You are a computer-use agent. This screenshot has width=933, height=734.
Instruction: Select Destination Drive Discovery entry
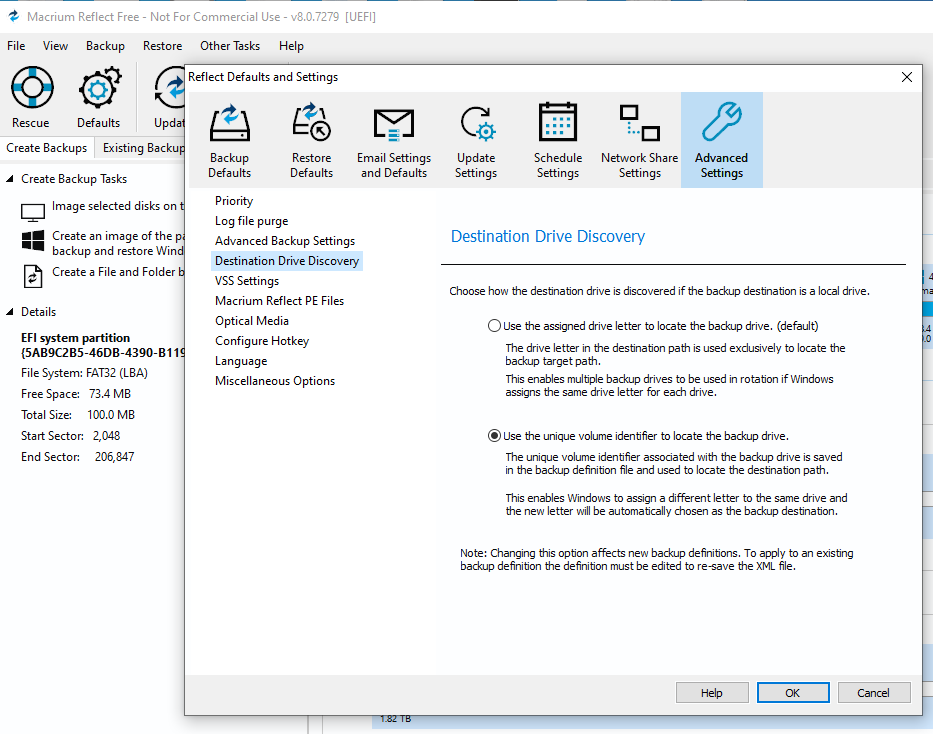click(x=287, y=261)
